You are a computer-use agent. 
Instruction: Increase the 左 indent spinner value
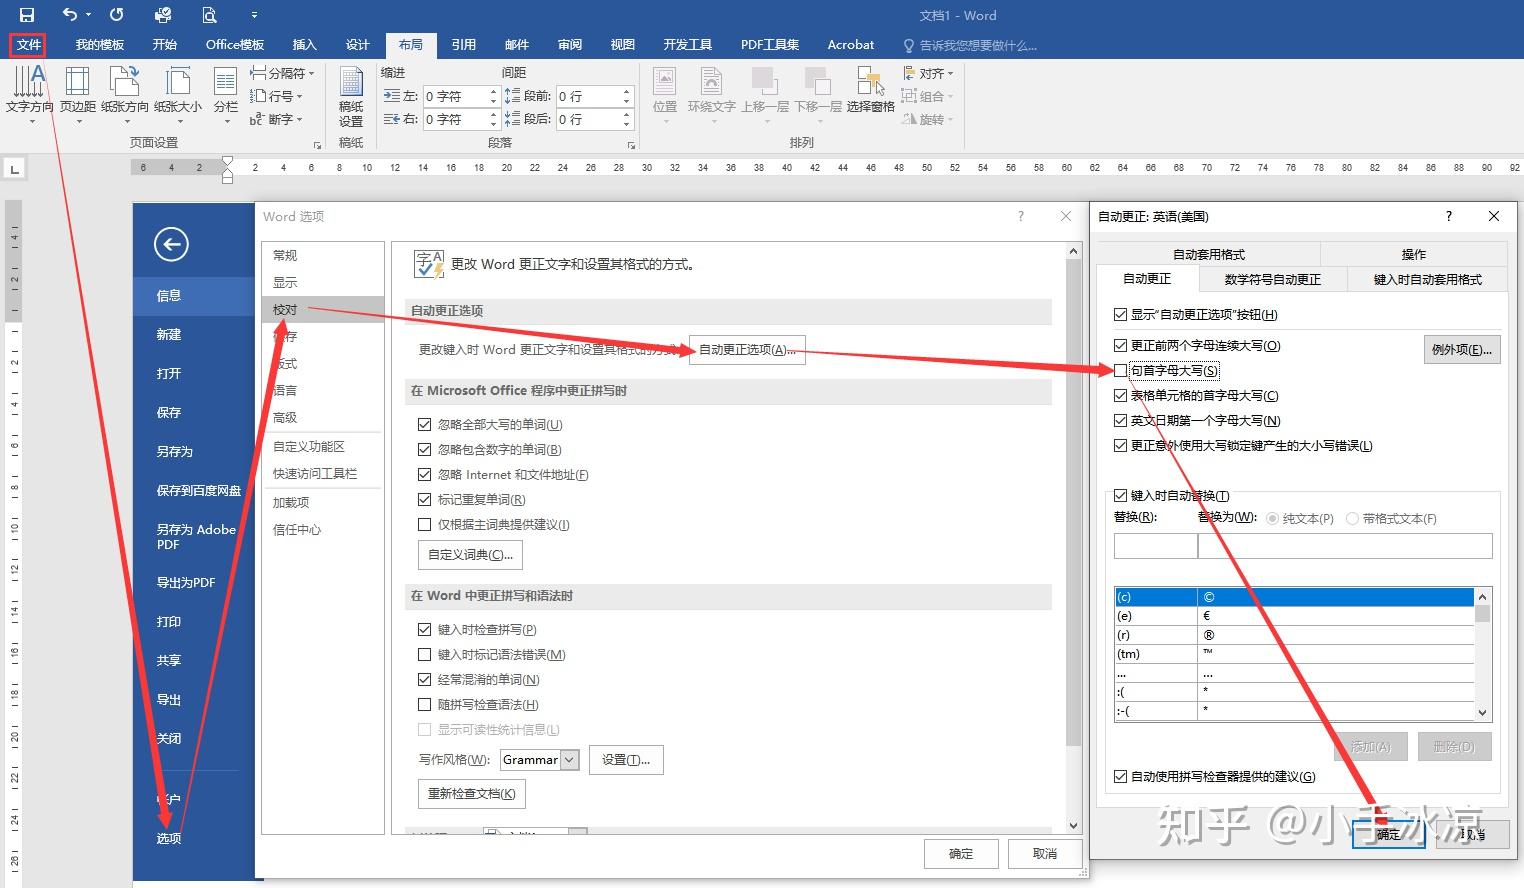click(x=493, y=91)
